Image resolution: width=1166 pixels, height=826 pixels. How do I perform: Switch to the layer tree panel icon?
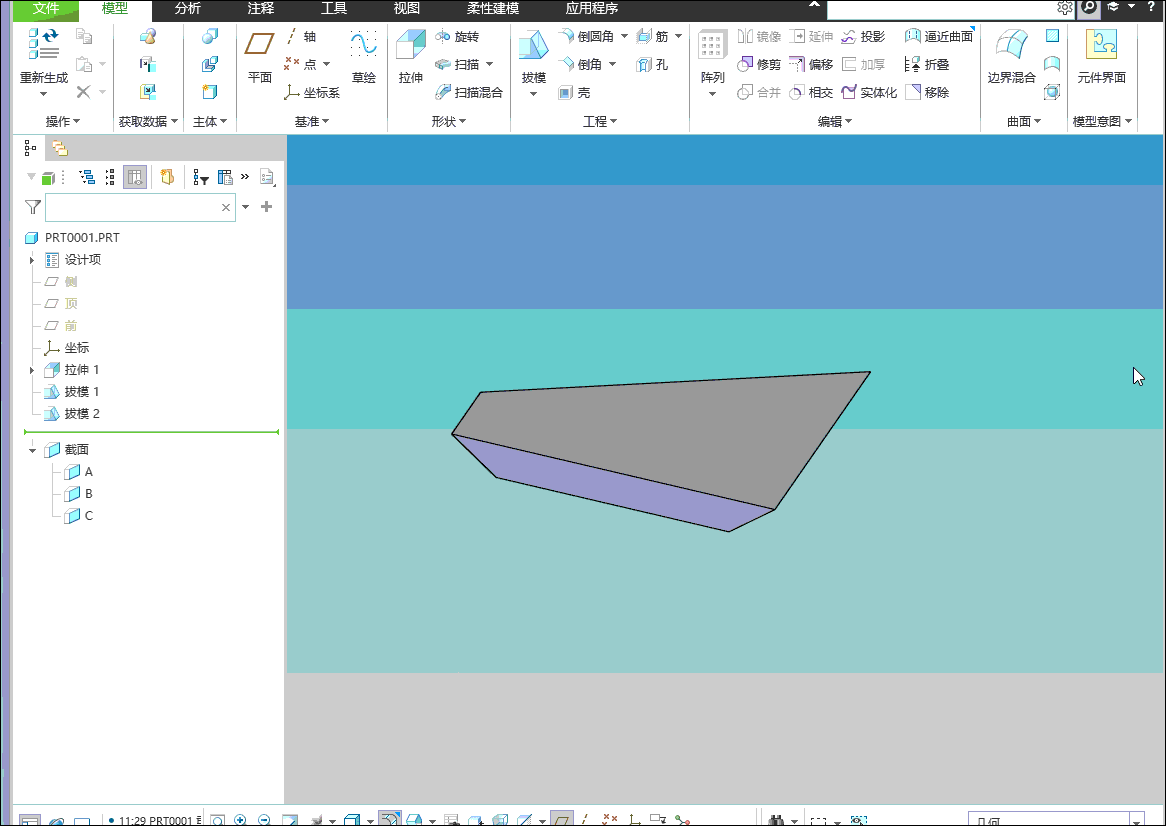60,148
